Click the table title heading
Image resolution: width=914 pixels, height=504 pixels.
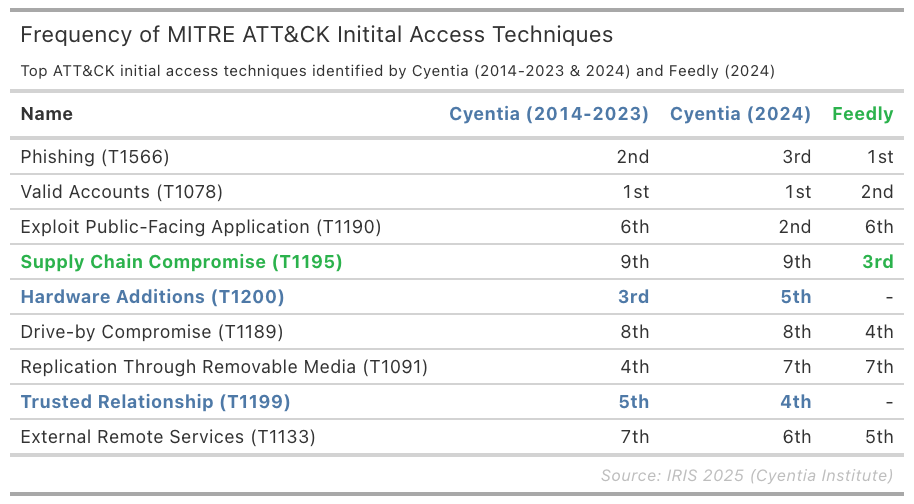(316, 35)
